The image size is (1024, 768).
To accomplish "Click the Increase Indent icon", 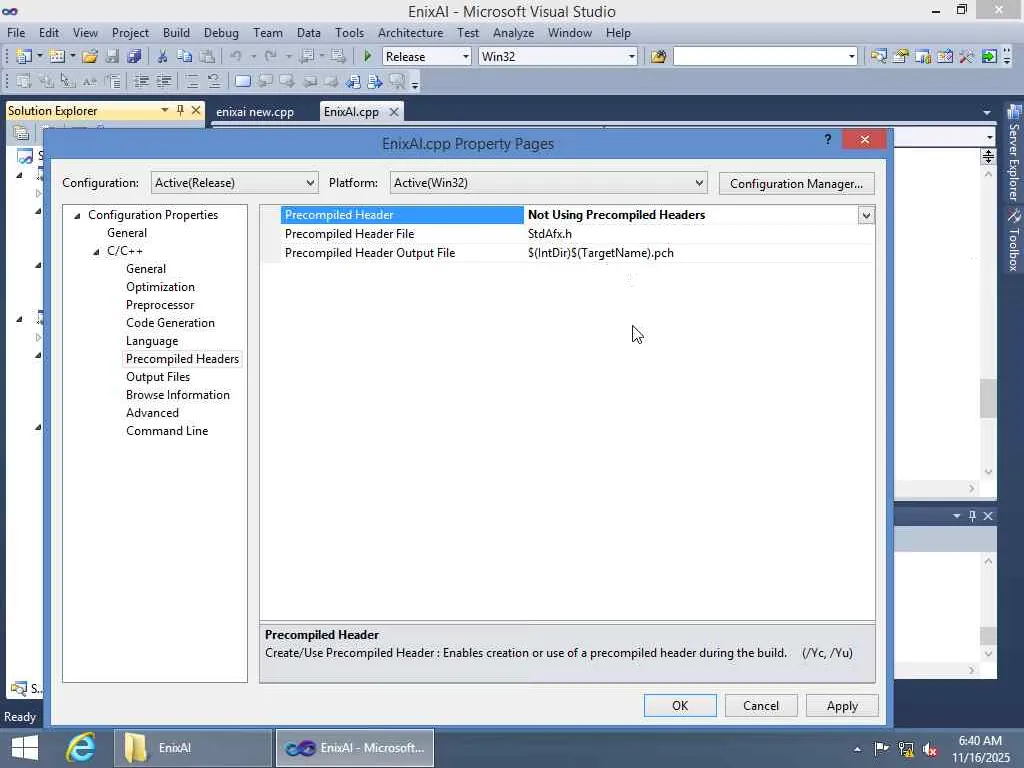I will 163,82.
